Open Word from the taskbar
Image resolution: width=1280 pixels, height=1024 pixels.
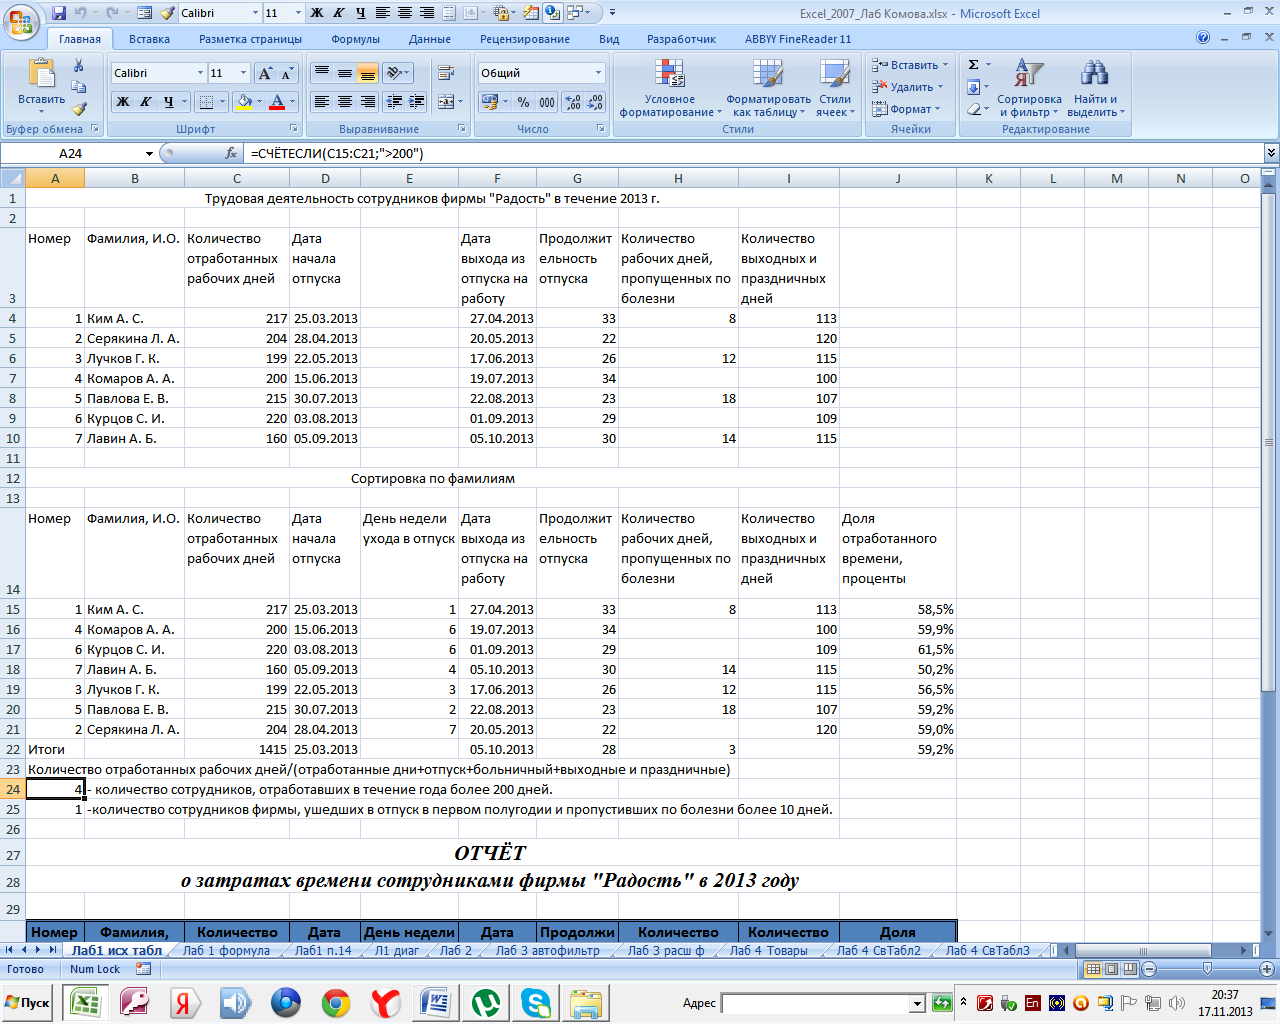(x=435, y=1002)
